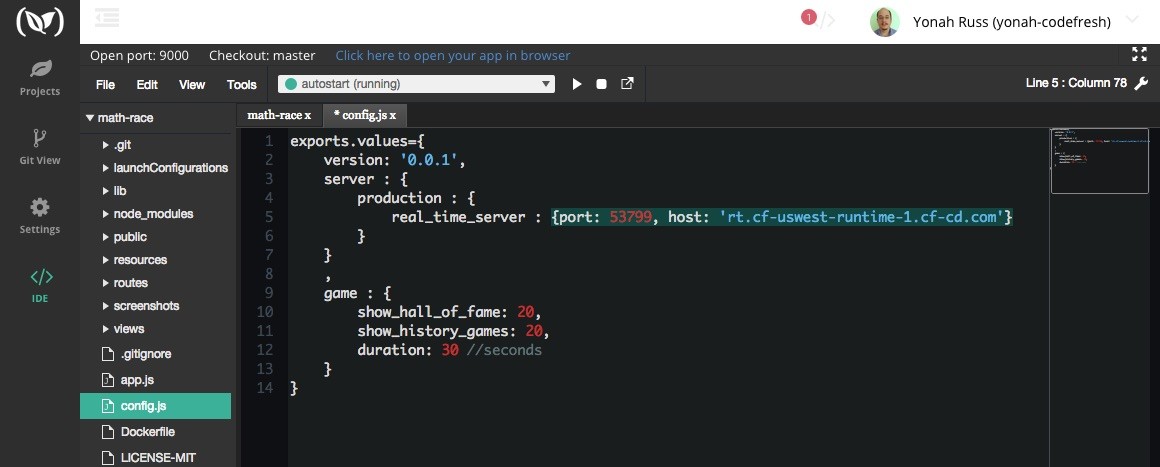Click the show_history_games code line
The width and height of the screenshot is (1160, 467).
point(454,331)
